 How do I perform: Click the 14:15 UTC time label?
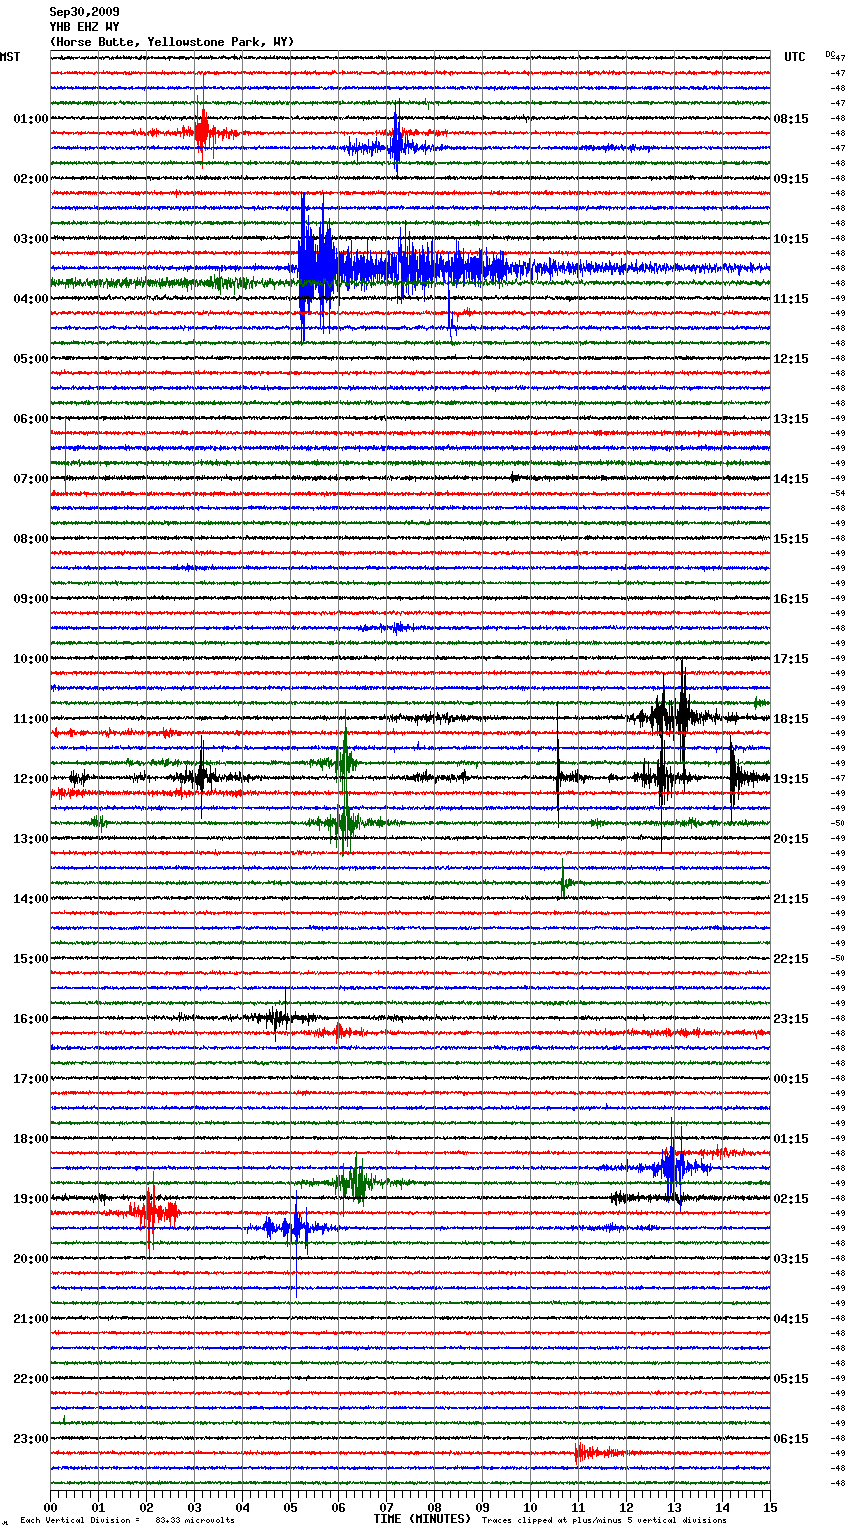click(791, 479)
